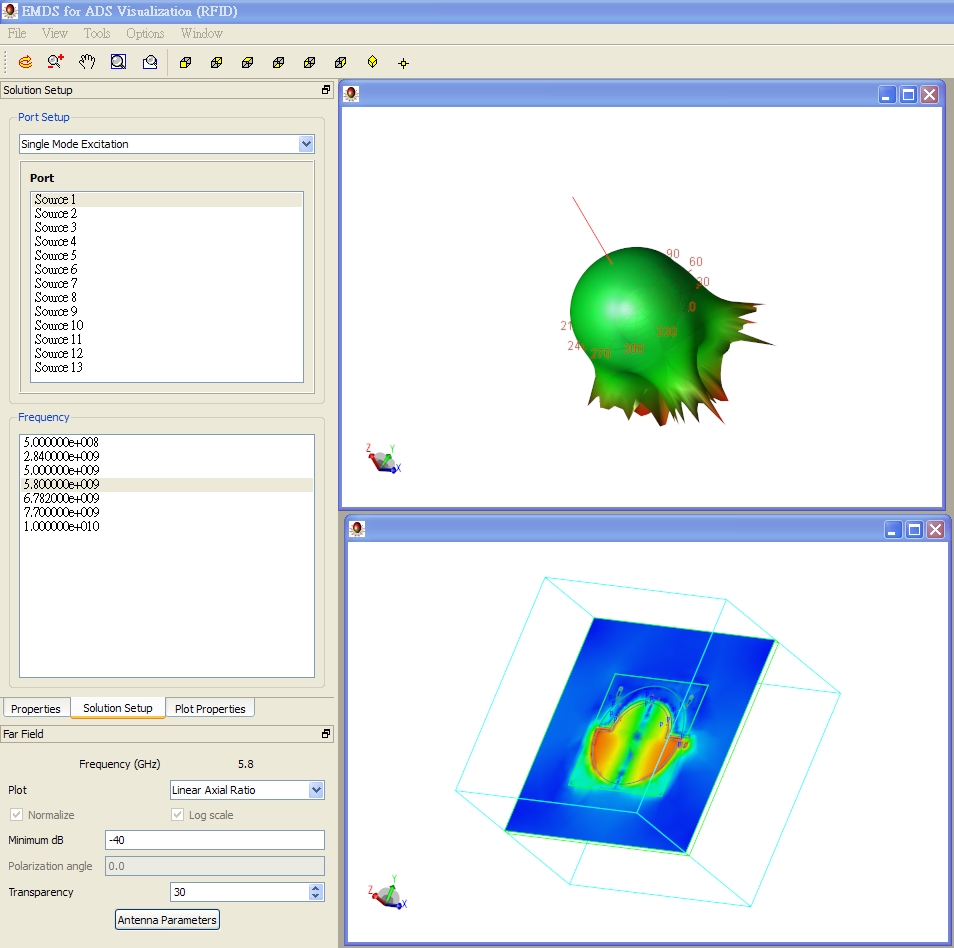Click the current plot window's title icon
This screenshot has height=948, width=954.
click(x=357, y=529)
